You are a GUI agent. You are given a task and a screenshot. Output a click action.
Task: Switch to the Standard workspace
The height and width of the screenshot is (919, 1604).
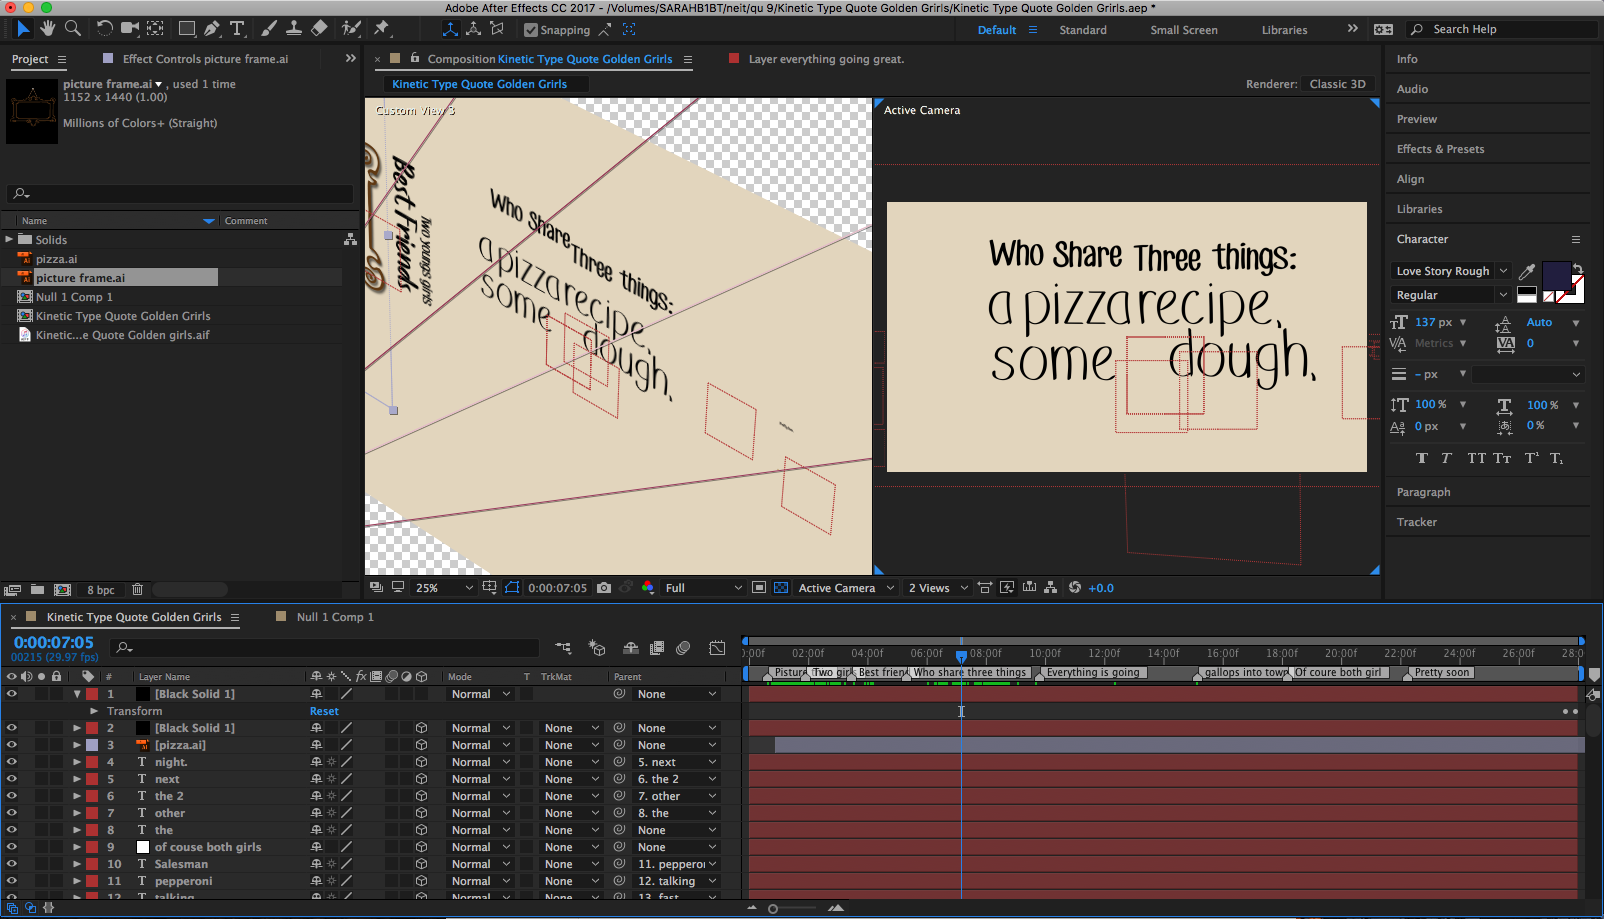pyautogui.click(x=1082, y=30)
